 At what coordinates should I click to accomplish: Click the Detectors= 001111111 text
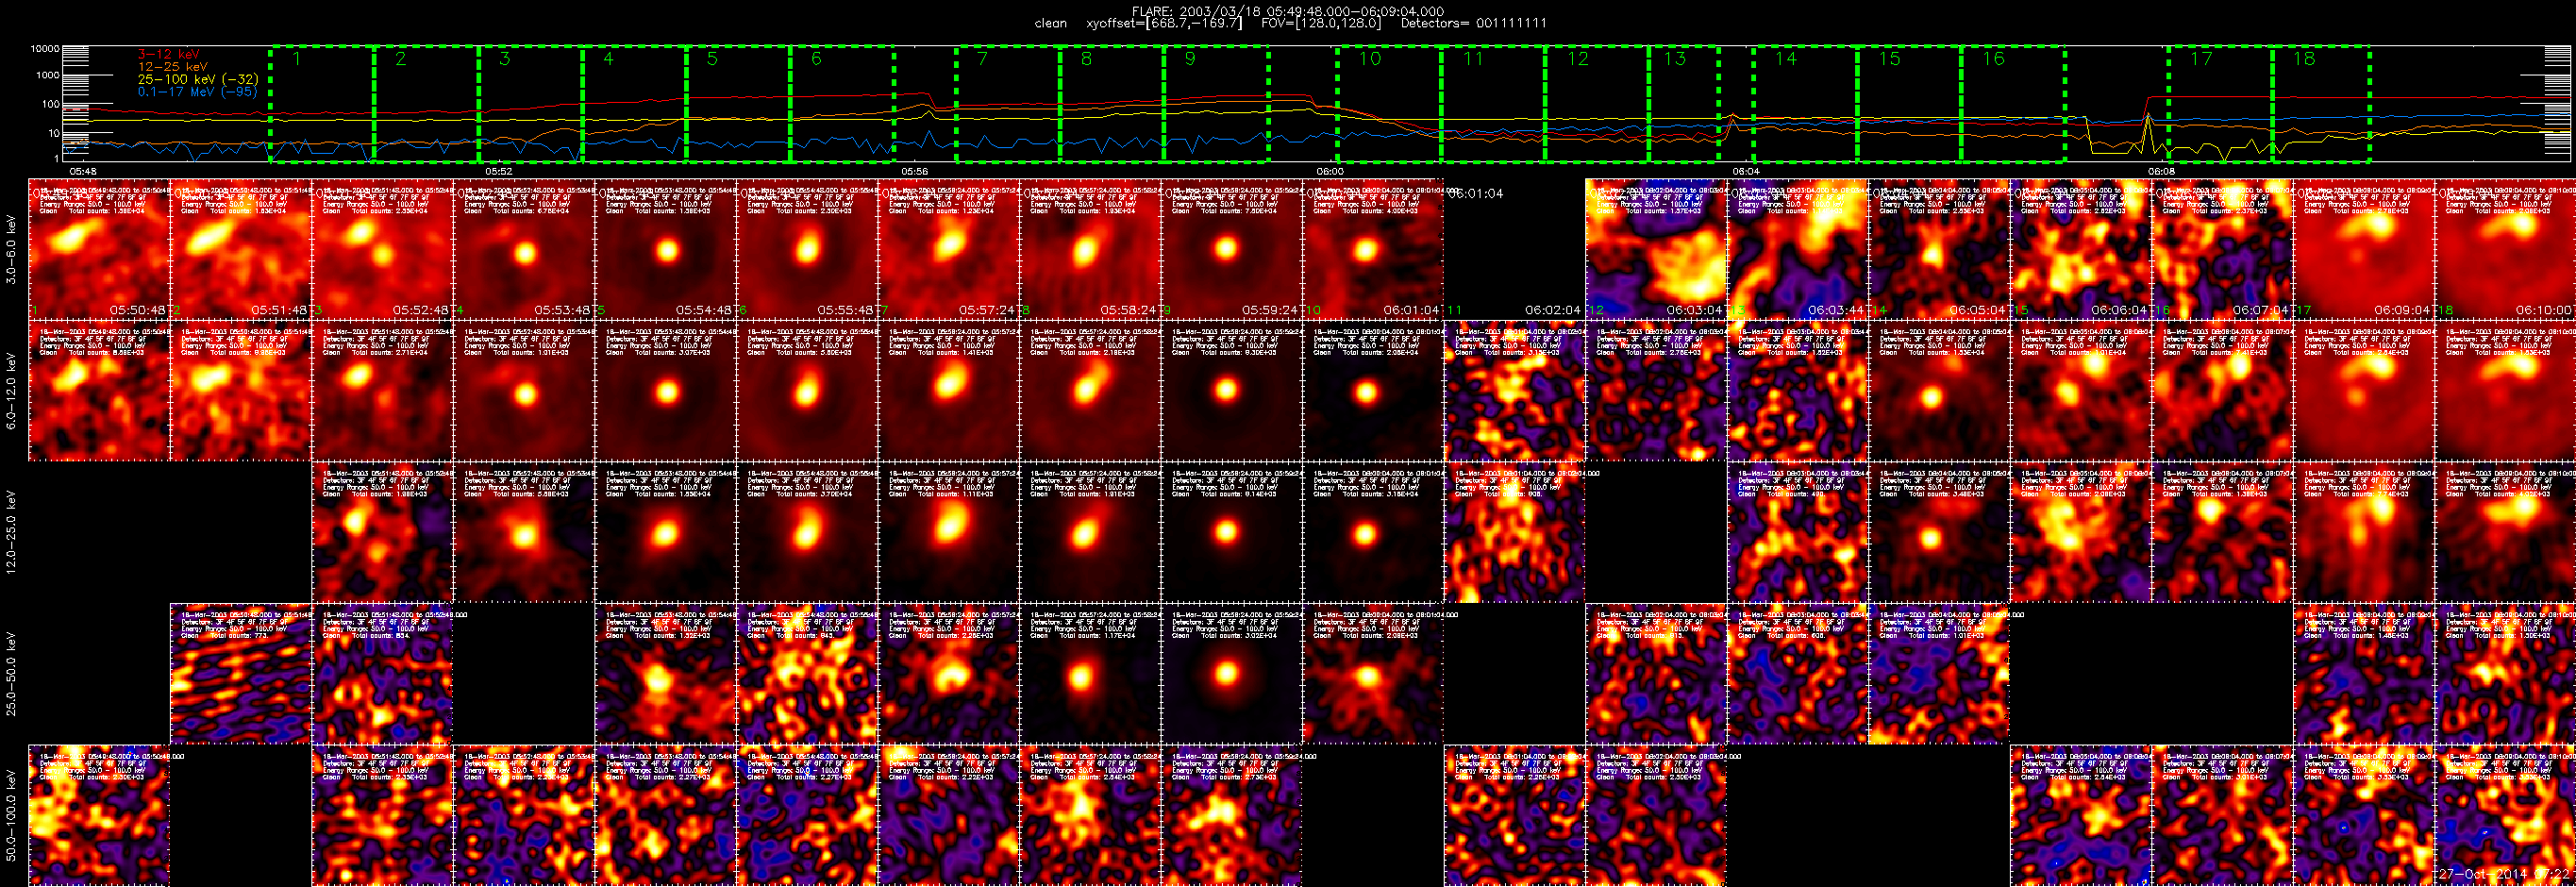[1473, 23]
